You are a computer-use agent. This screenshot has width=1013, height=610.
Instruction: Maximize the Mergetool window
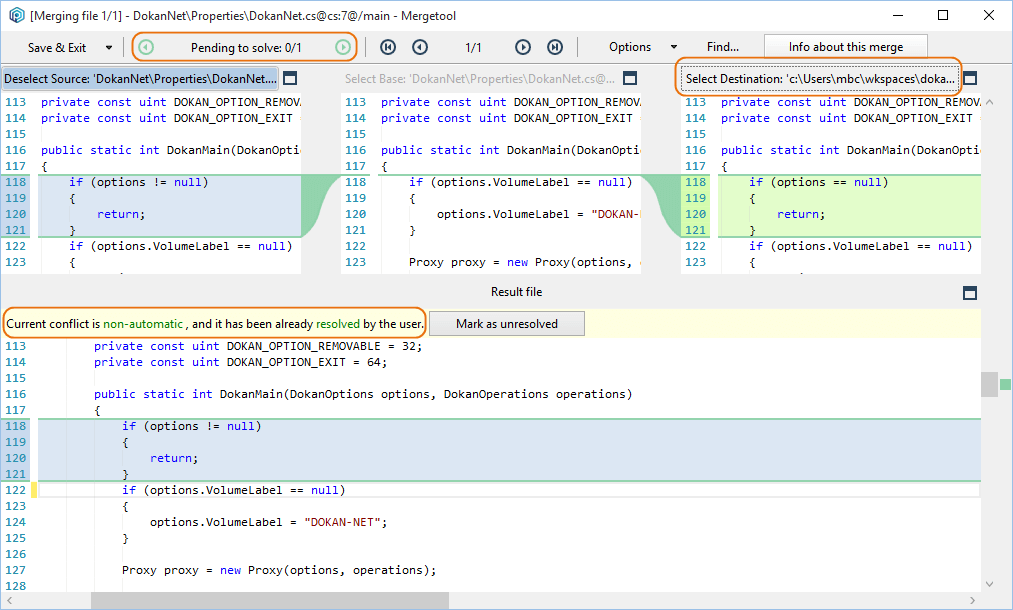point(943,15)
